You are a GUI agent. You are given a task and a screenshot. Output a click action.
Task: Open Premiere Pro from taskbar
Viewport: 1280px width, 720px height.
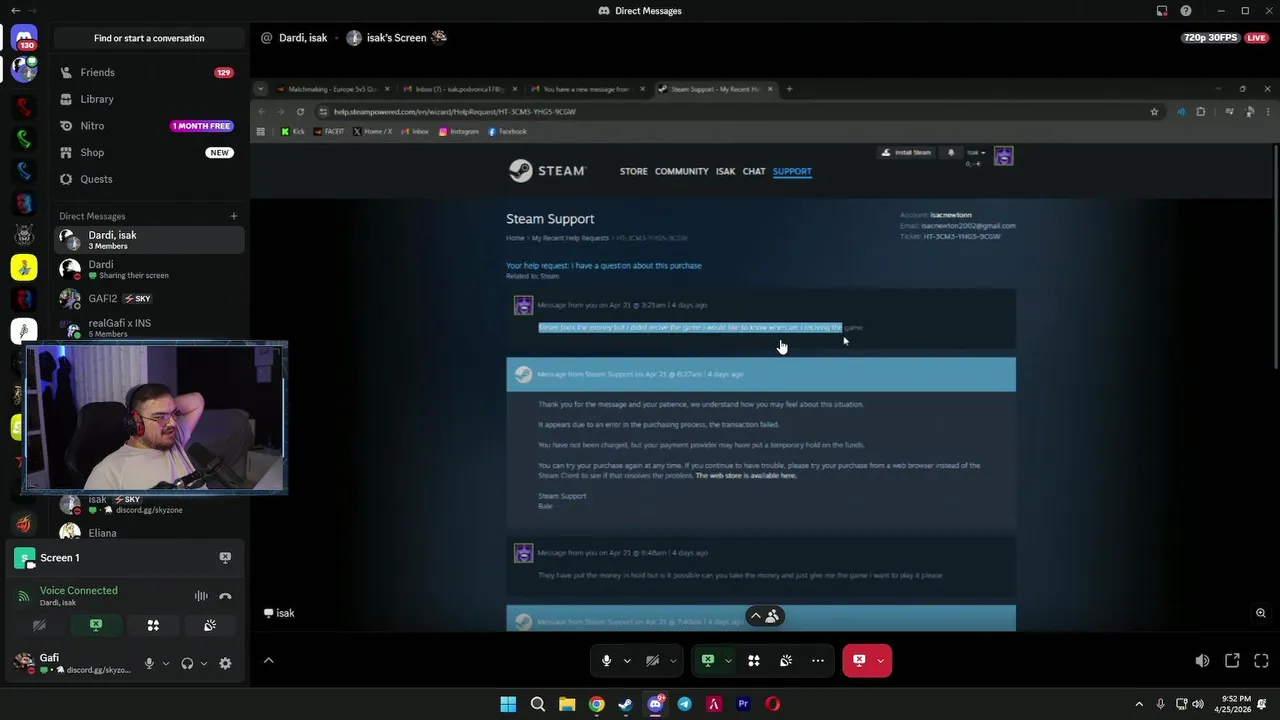[x=743, y=704]
